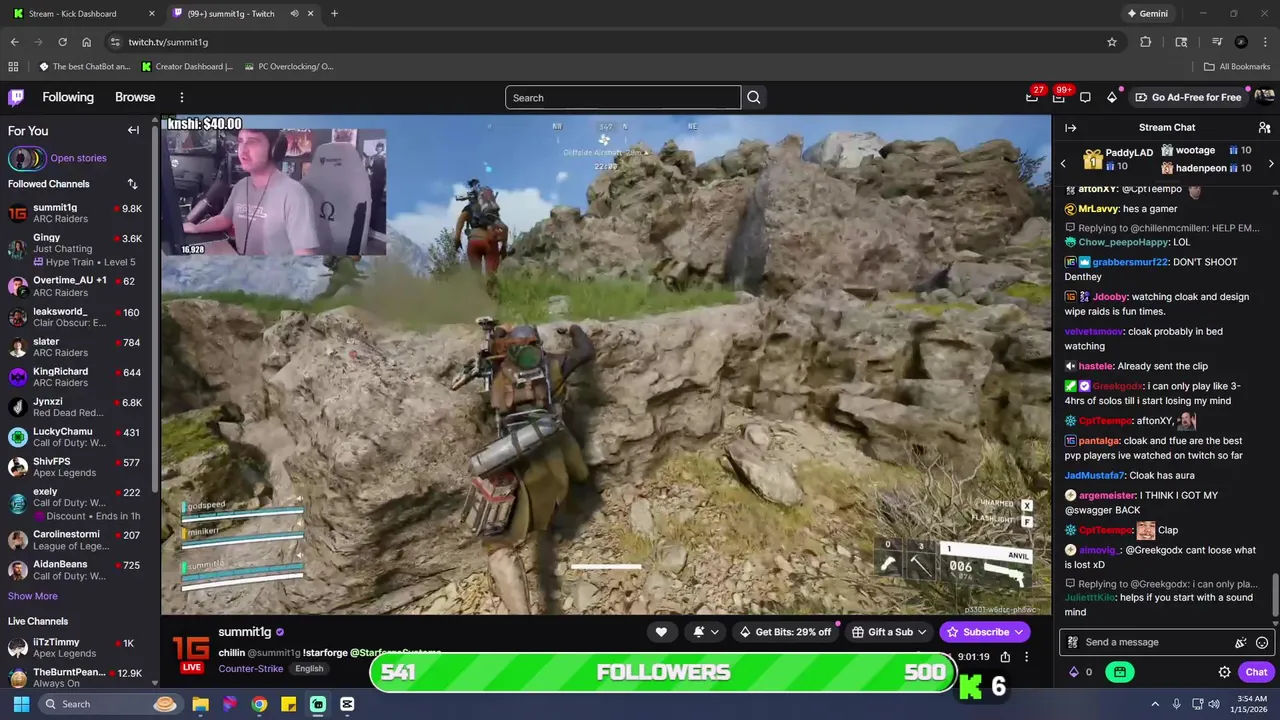This screenshot has height=720, width=1280.
Task: Click the search magnifier button
Action: click(x=754, y=97)
